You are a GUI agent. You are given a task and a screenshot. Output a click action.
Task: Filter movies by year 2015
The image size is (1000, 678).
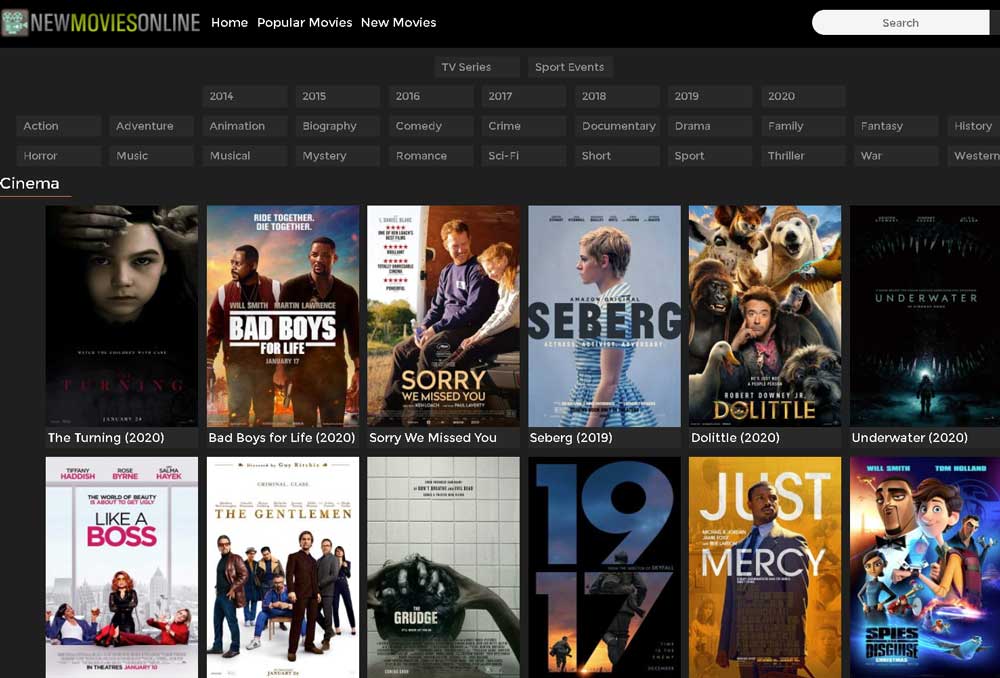click(x=337, y=96)
